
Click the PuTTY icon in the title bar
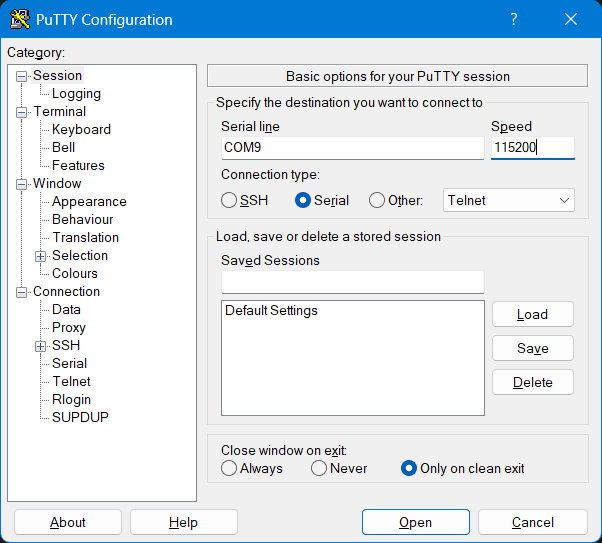pyautogui.click(x=20, y=19)
